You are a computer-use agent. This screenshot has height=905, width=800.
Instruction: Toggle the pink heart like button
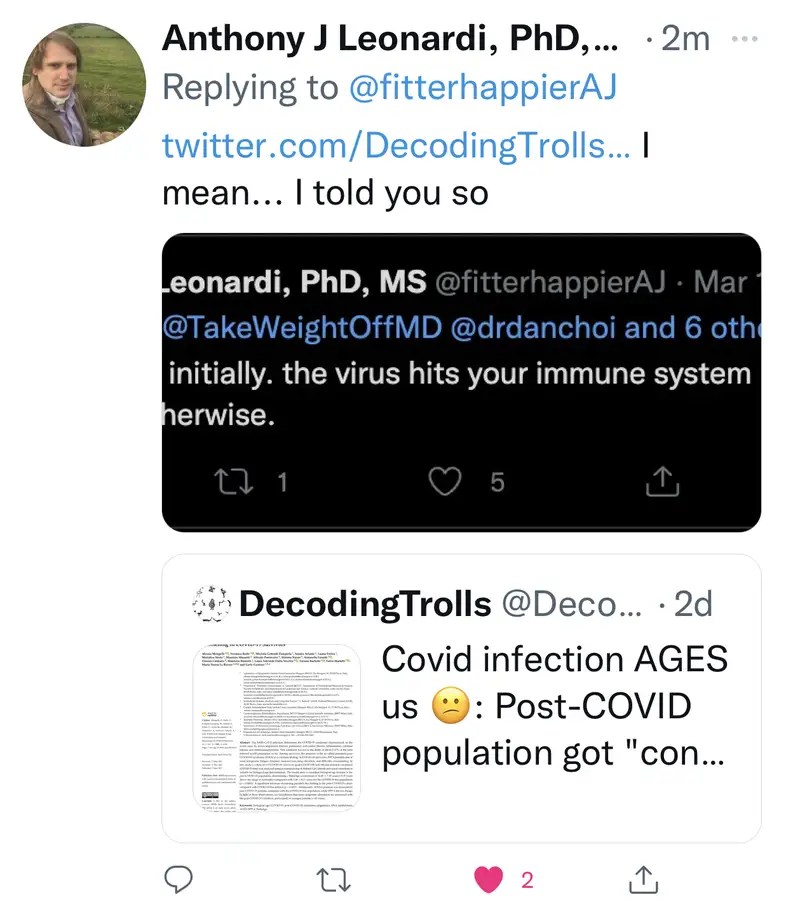coord(489,879)
